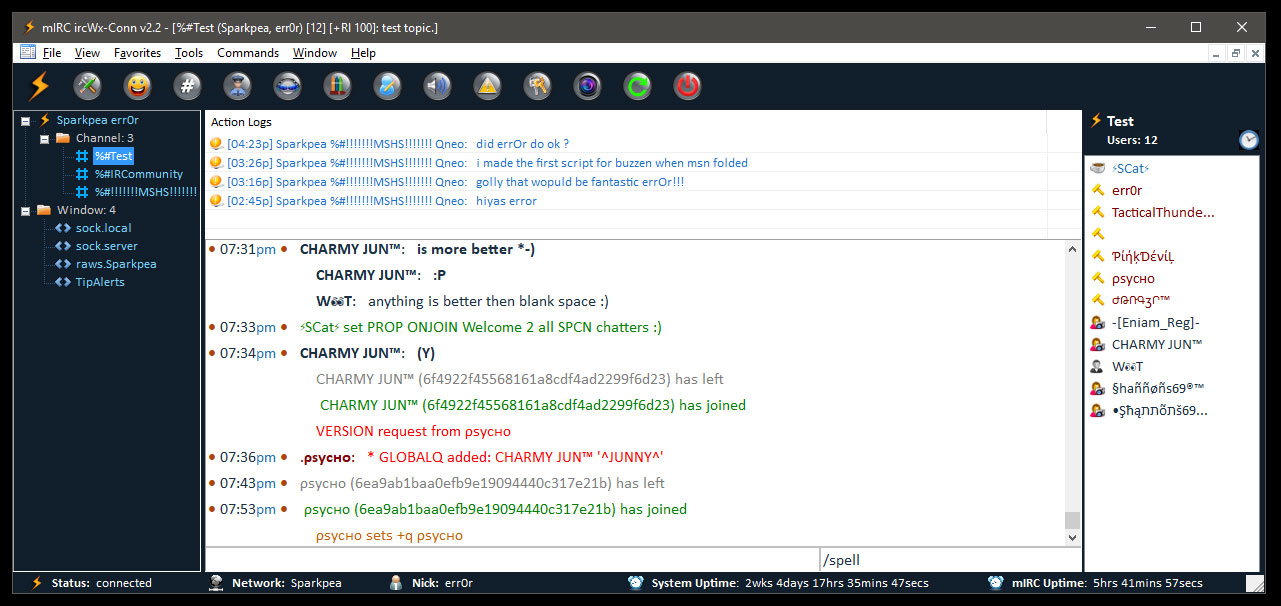Open the sock.local window entry

pos(104,228)
